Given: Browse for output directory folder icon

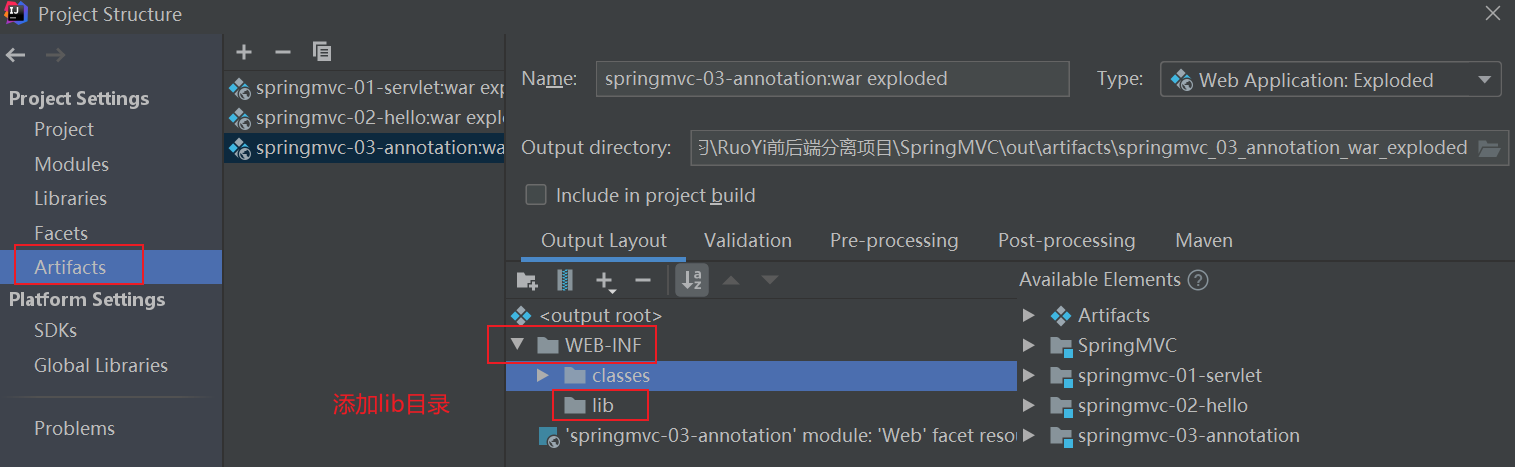Looking at the screenshot, I should click(1489, 148).
